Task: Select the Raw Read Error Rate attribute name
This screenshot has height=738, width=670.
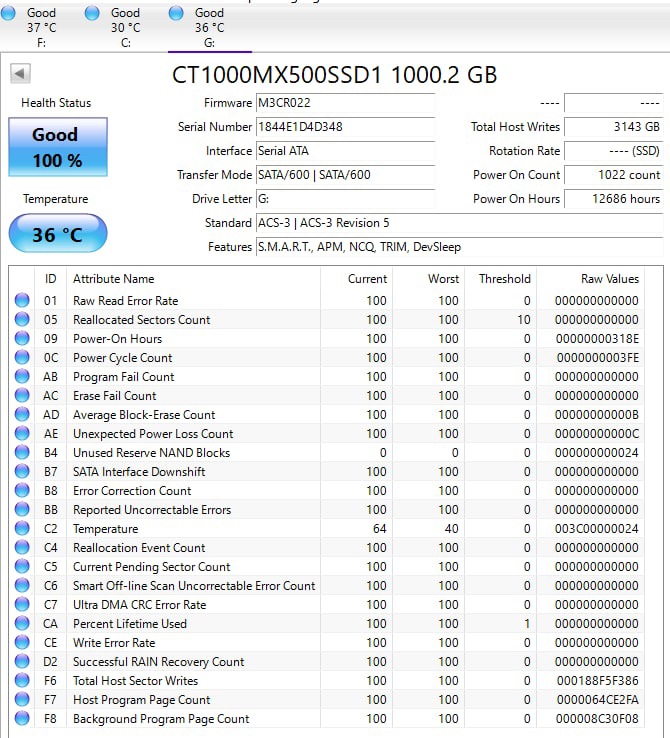Action: 126,300
